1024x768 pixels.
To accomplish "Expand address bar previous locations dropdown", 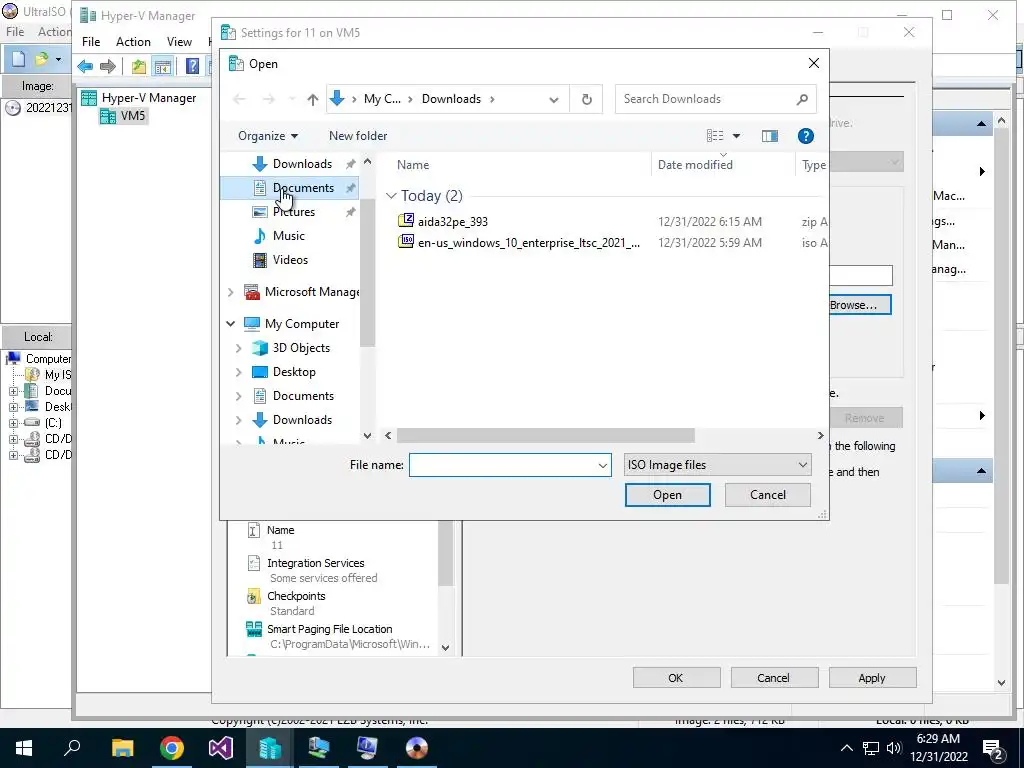I will tap(554, 99).
